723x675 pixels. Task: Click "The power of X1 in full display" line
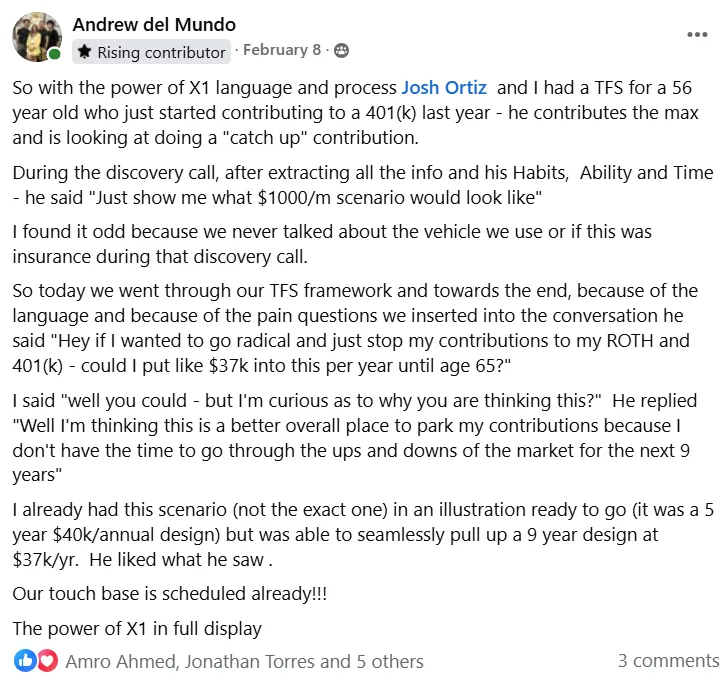click(137, 628)
